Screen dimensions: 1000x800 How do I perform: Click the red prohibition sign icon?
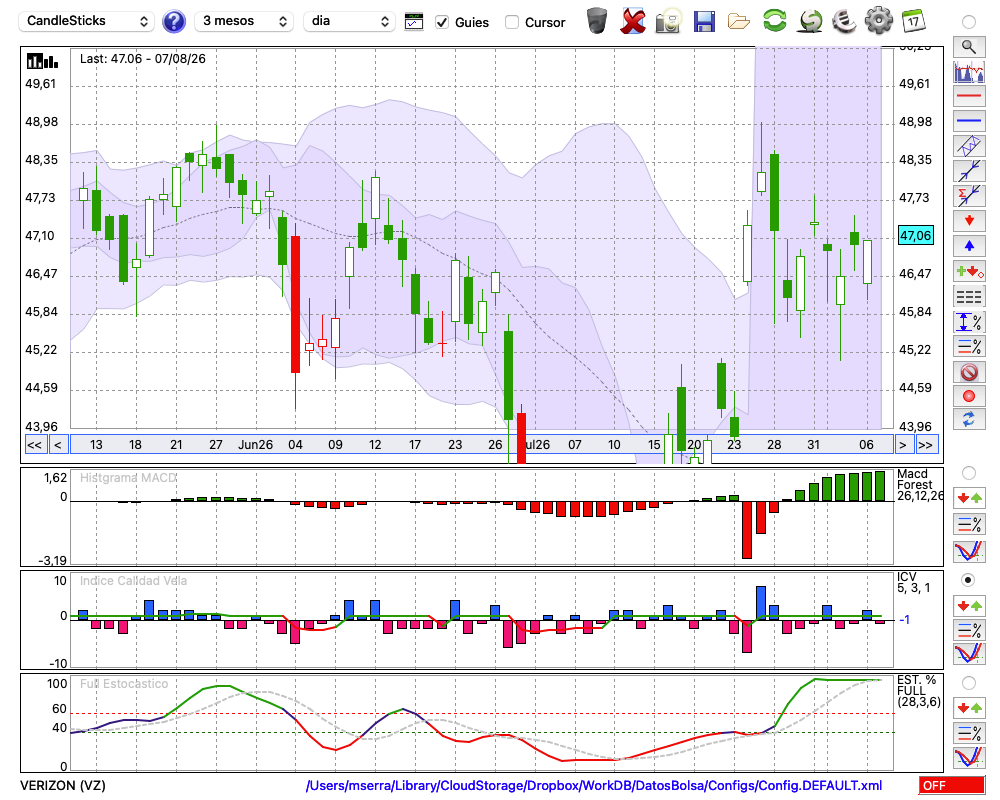[x=969, y=372]
